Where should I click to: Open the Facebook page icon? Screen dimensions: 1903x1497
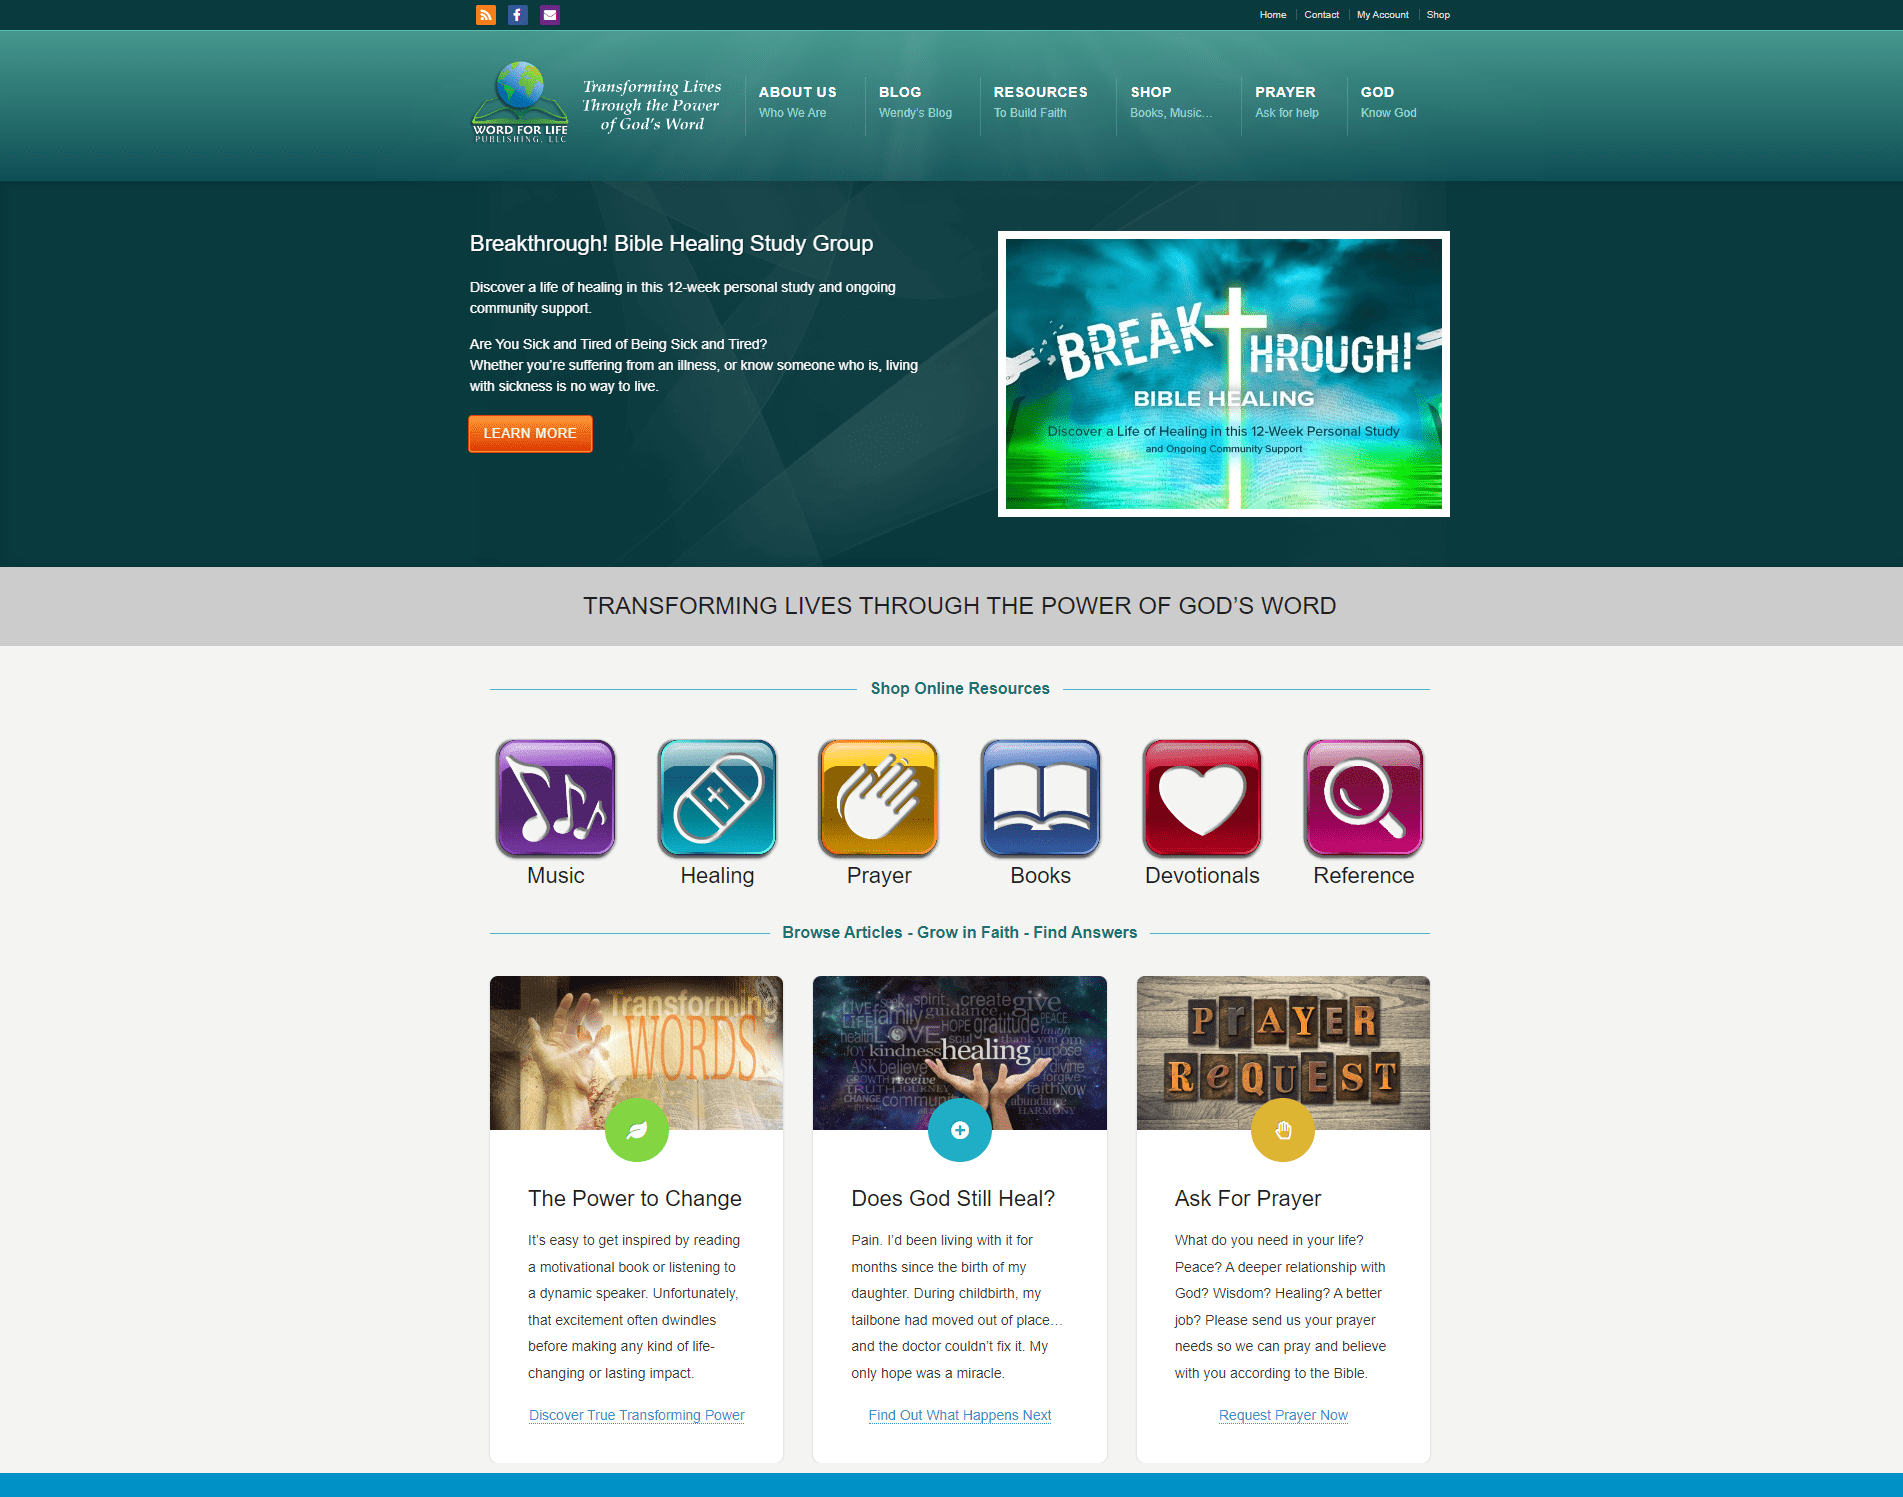(x=517, y=15)
